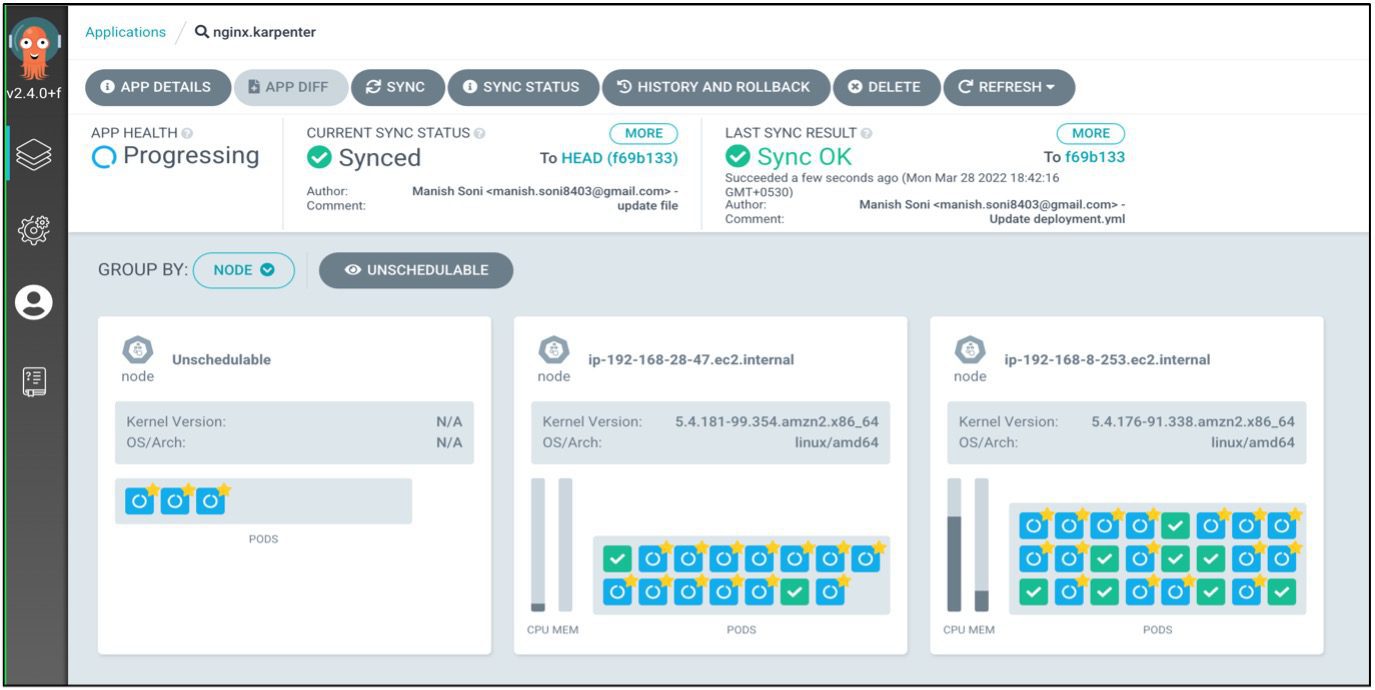Click MORE under CURRENT SYNC STATUS

pyautogui.click(x=644, y=133)
